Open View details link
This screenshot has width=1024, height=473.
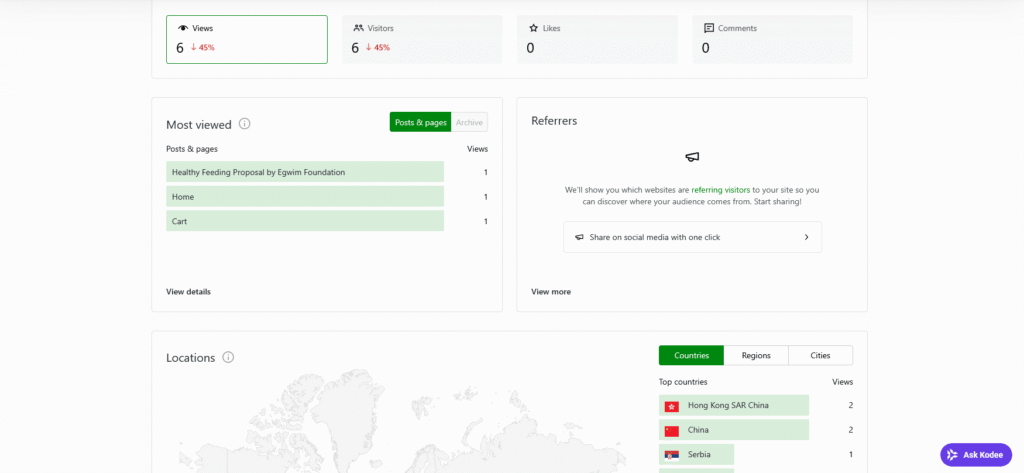188,291
